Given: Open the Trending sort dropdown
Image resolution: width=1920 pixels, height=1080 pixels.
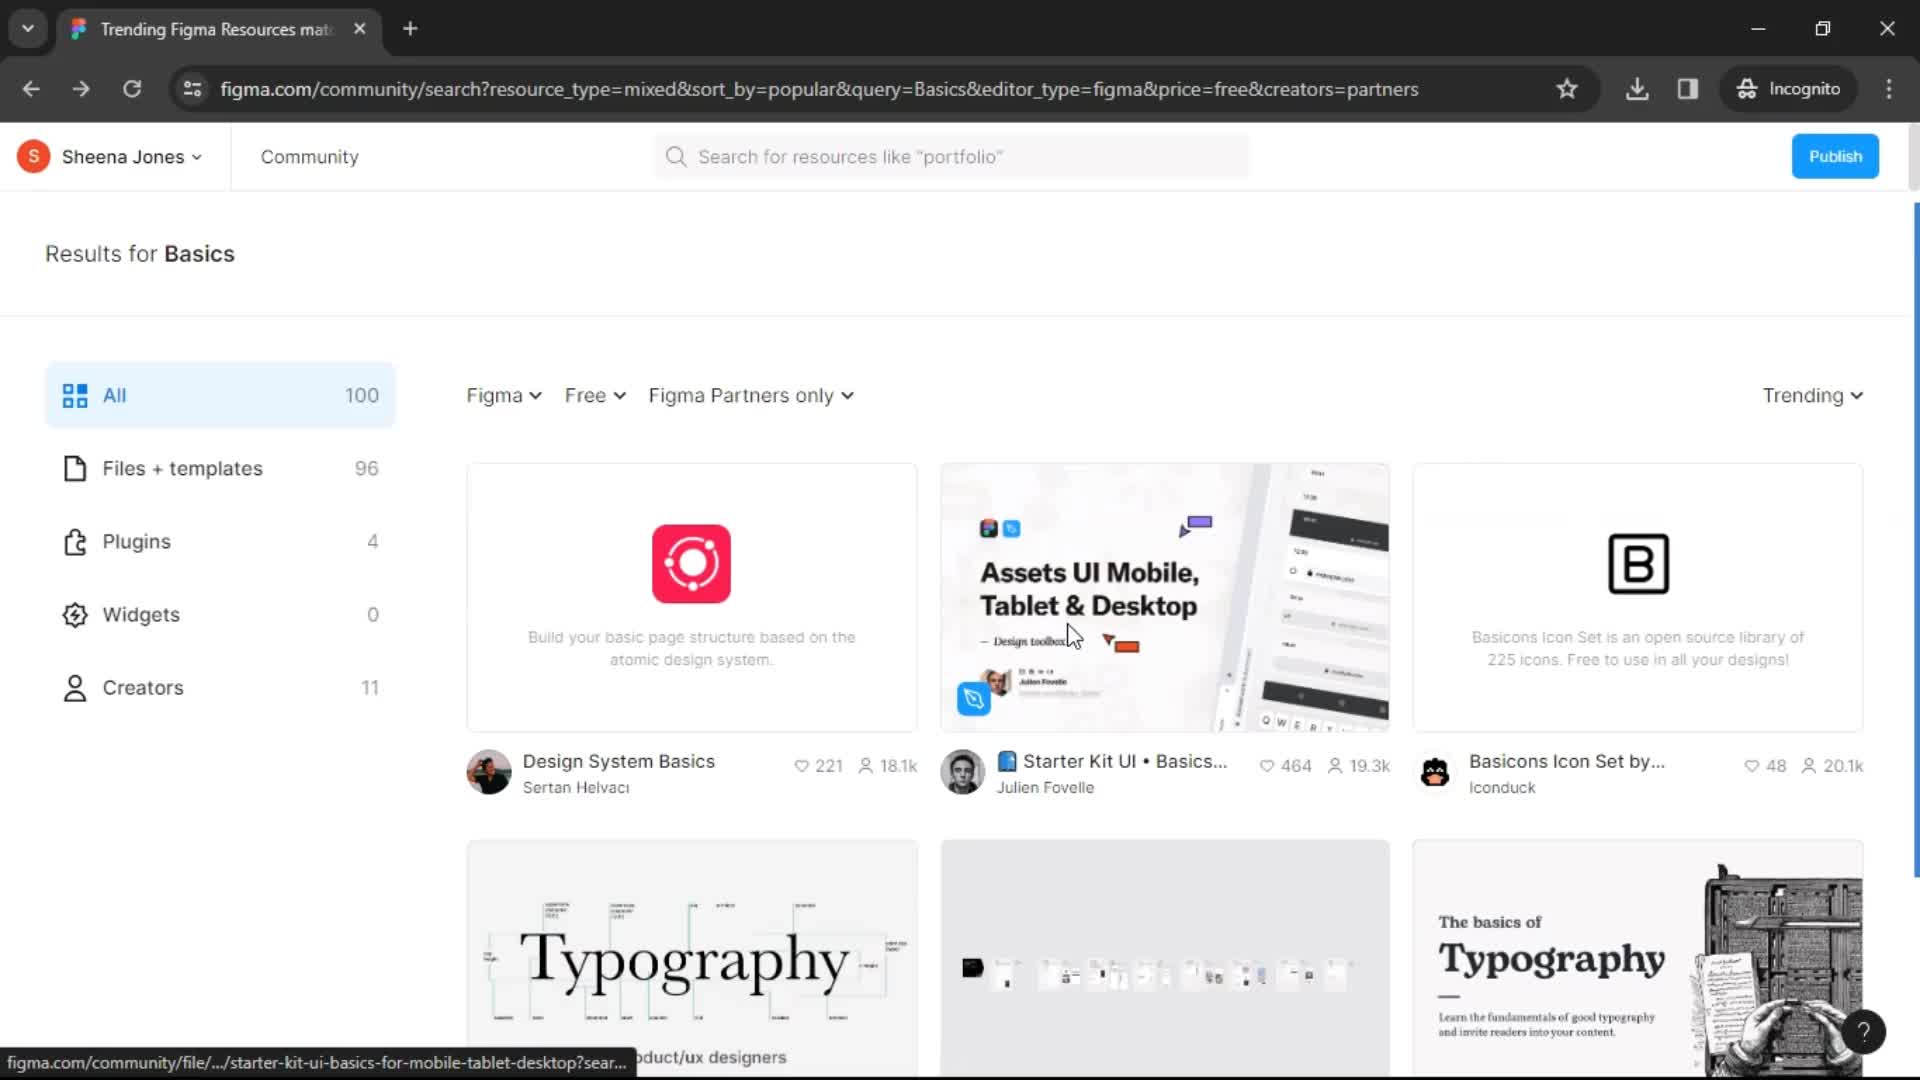Looking at the screenshot, I should click(x=1812, y=395).
